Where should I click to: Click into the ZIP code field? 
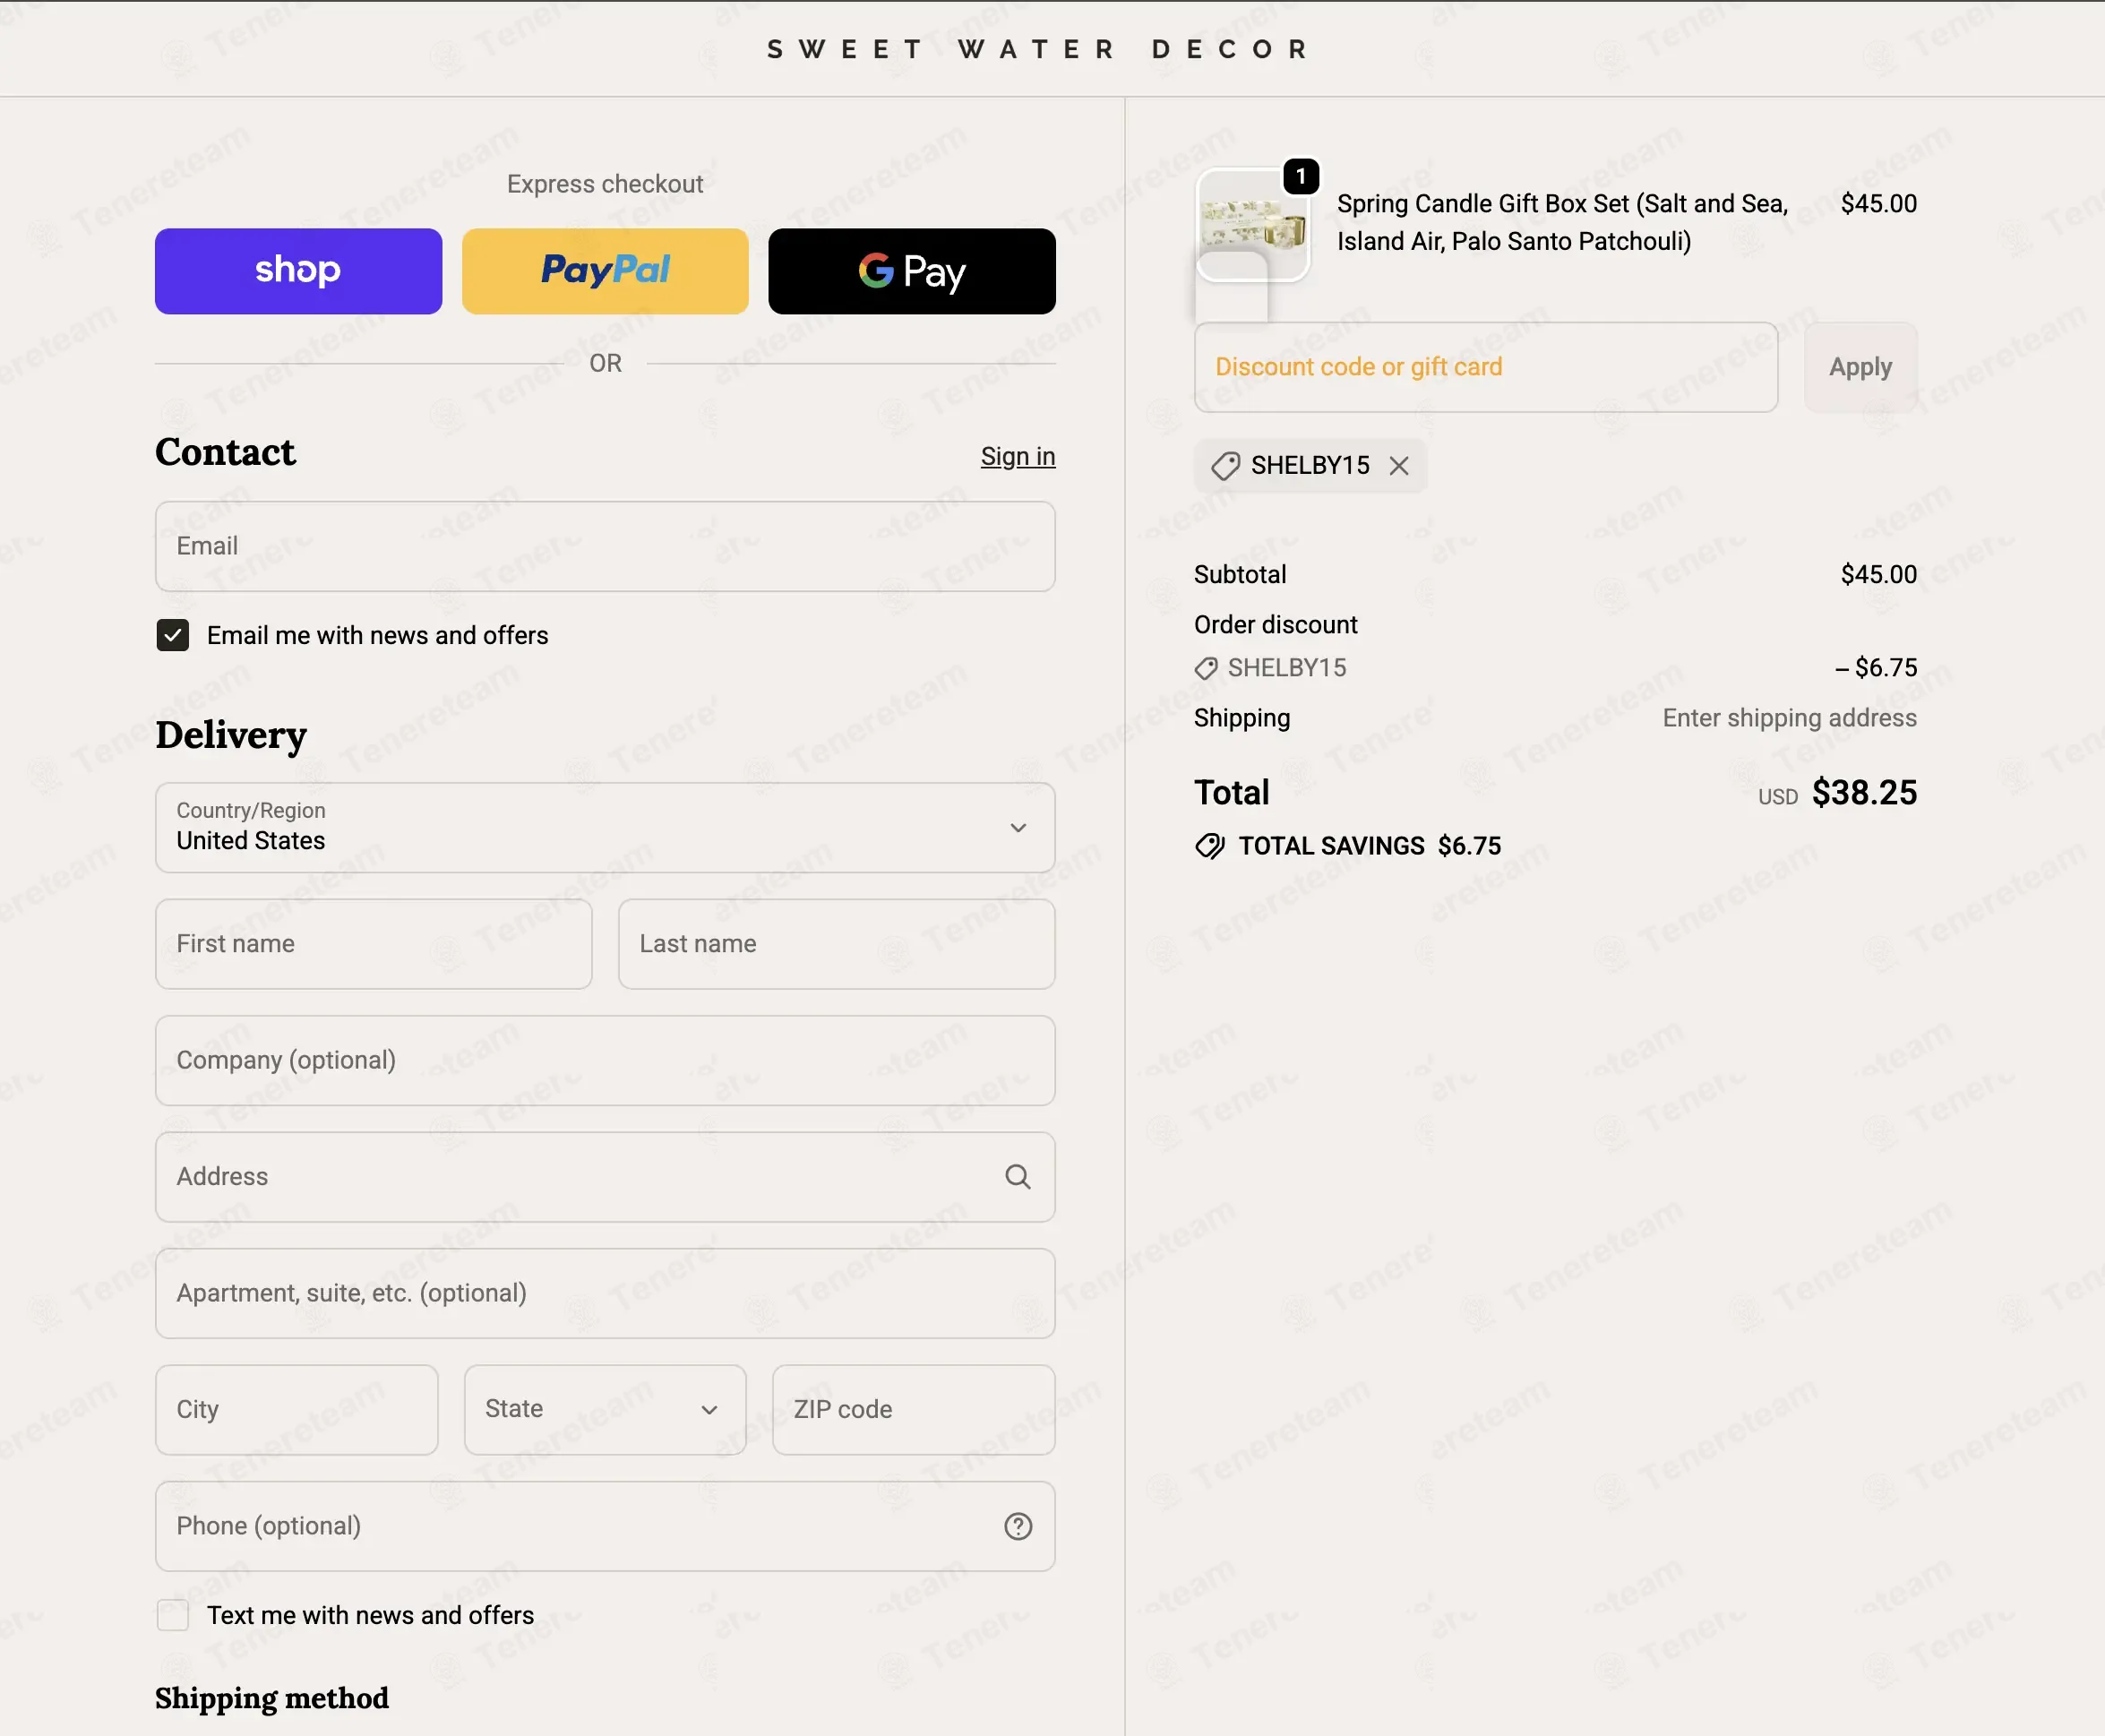tap(913, 1410)
